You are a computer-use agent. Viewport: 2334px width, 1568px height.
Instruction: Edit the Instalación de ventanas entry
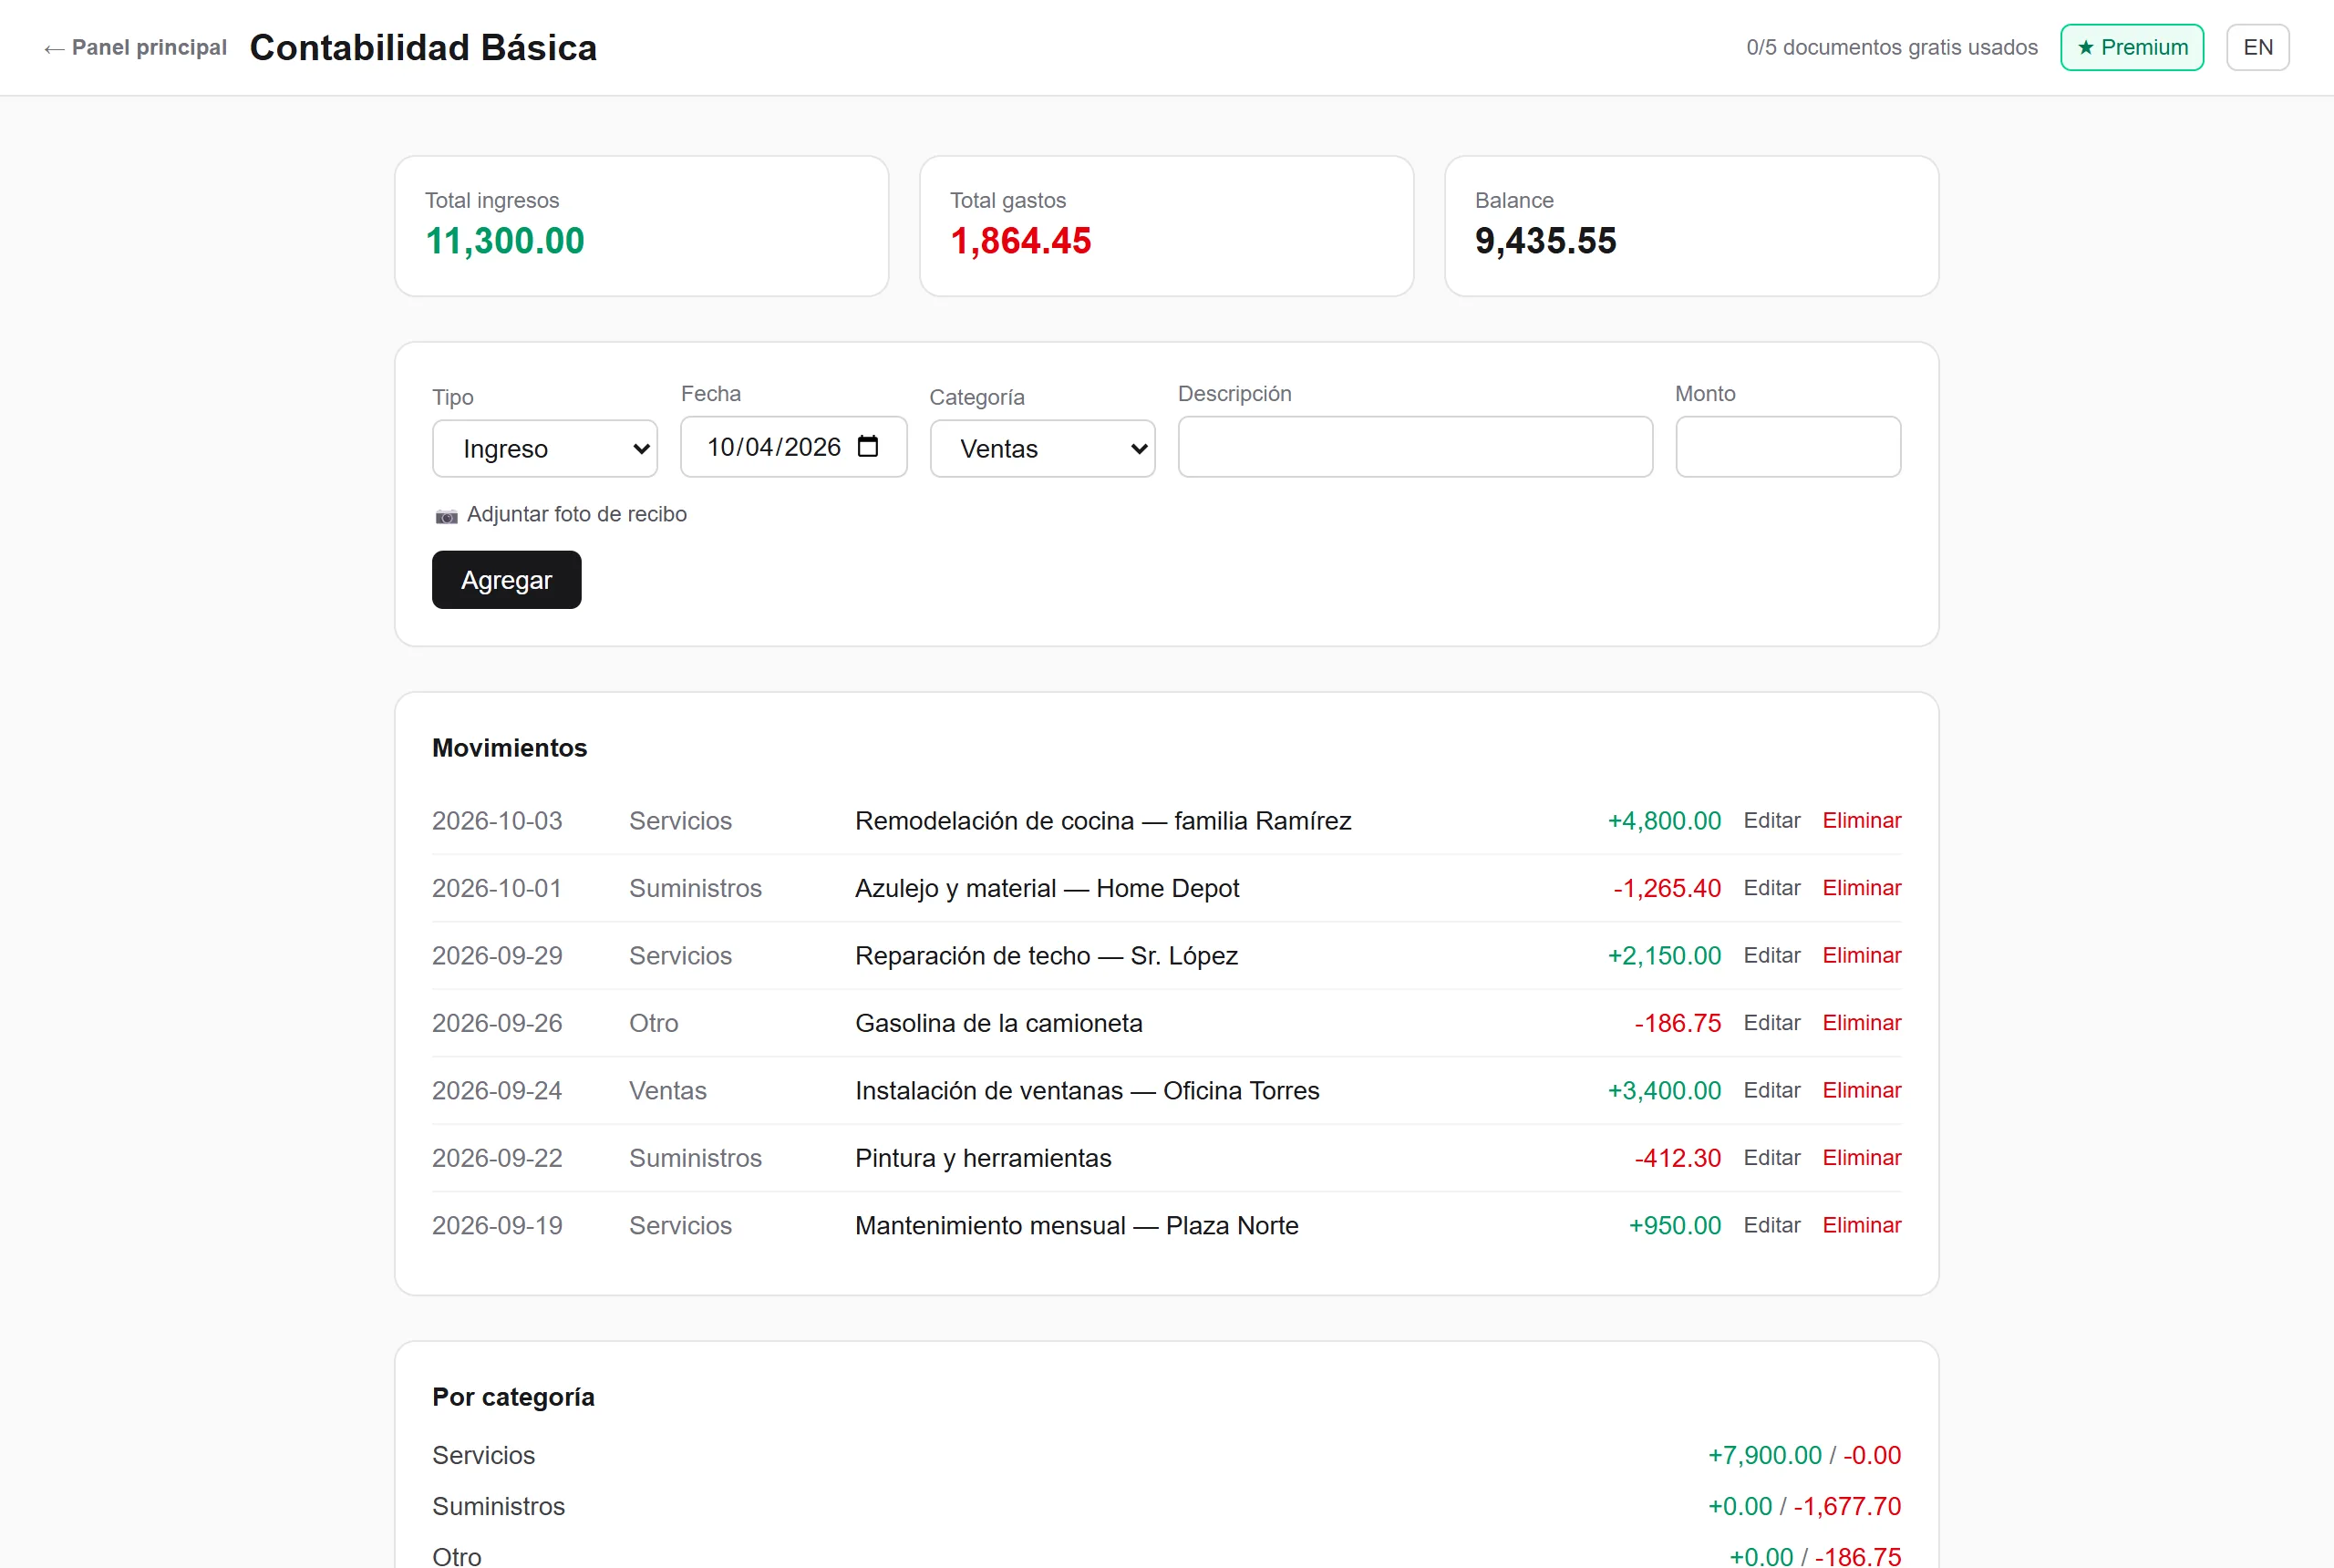(x=1772, y=1091)
